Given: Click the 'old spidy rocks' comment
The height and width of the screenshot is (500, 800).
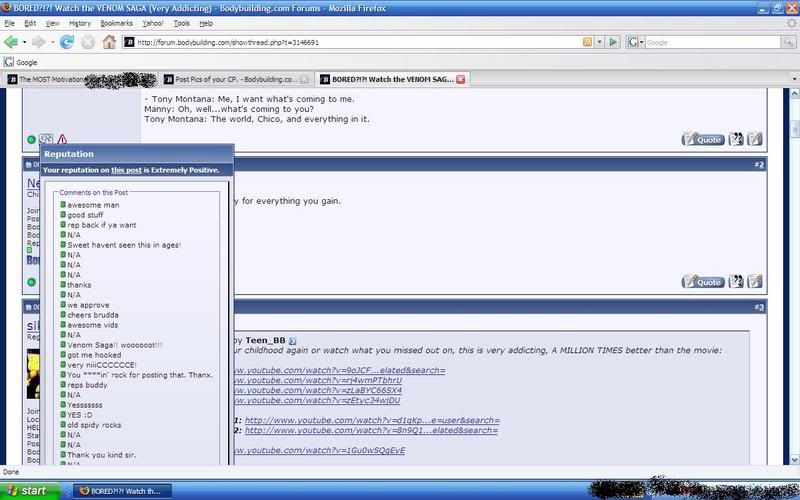Looking at the screenshot, I should [x=94, y=425].
